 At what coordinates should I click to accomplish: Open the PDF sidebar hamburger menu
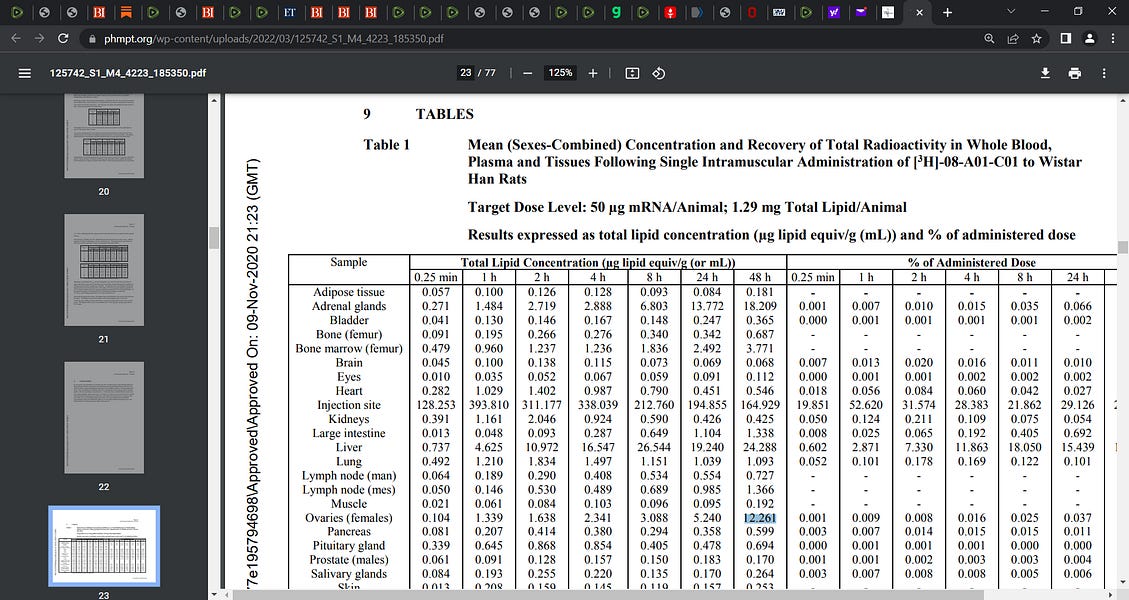24,73
